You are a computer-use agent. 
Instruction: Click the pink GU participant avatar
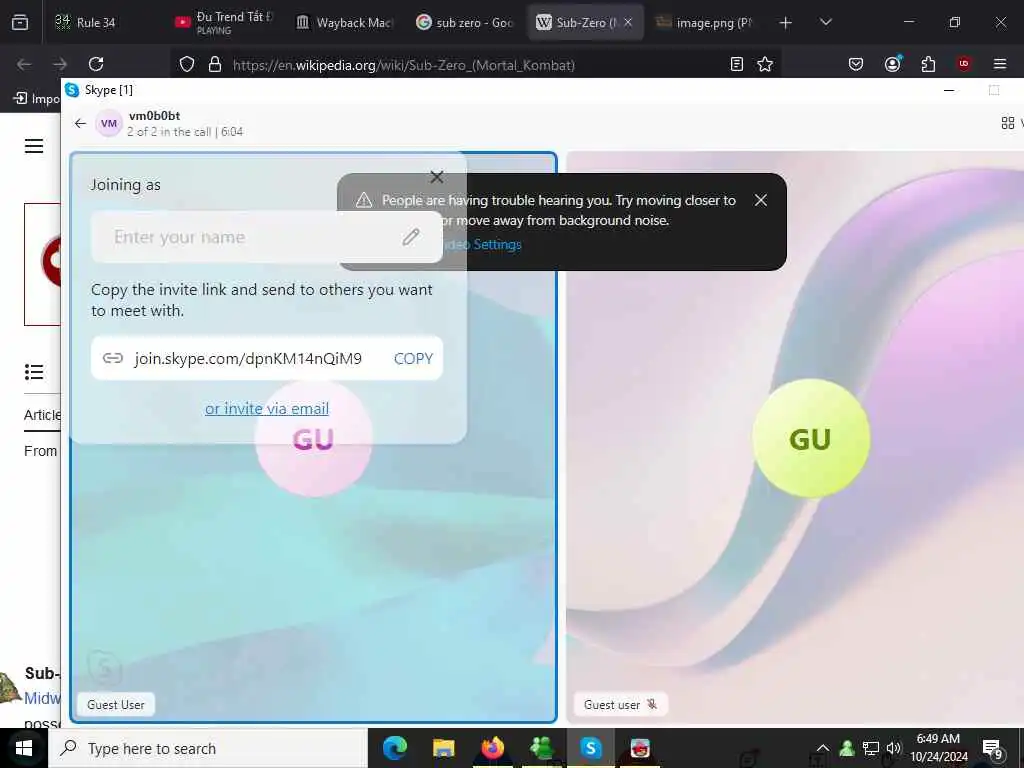[313, 439]
